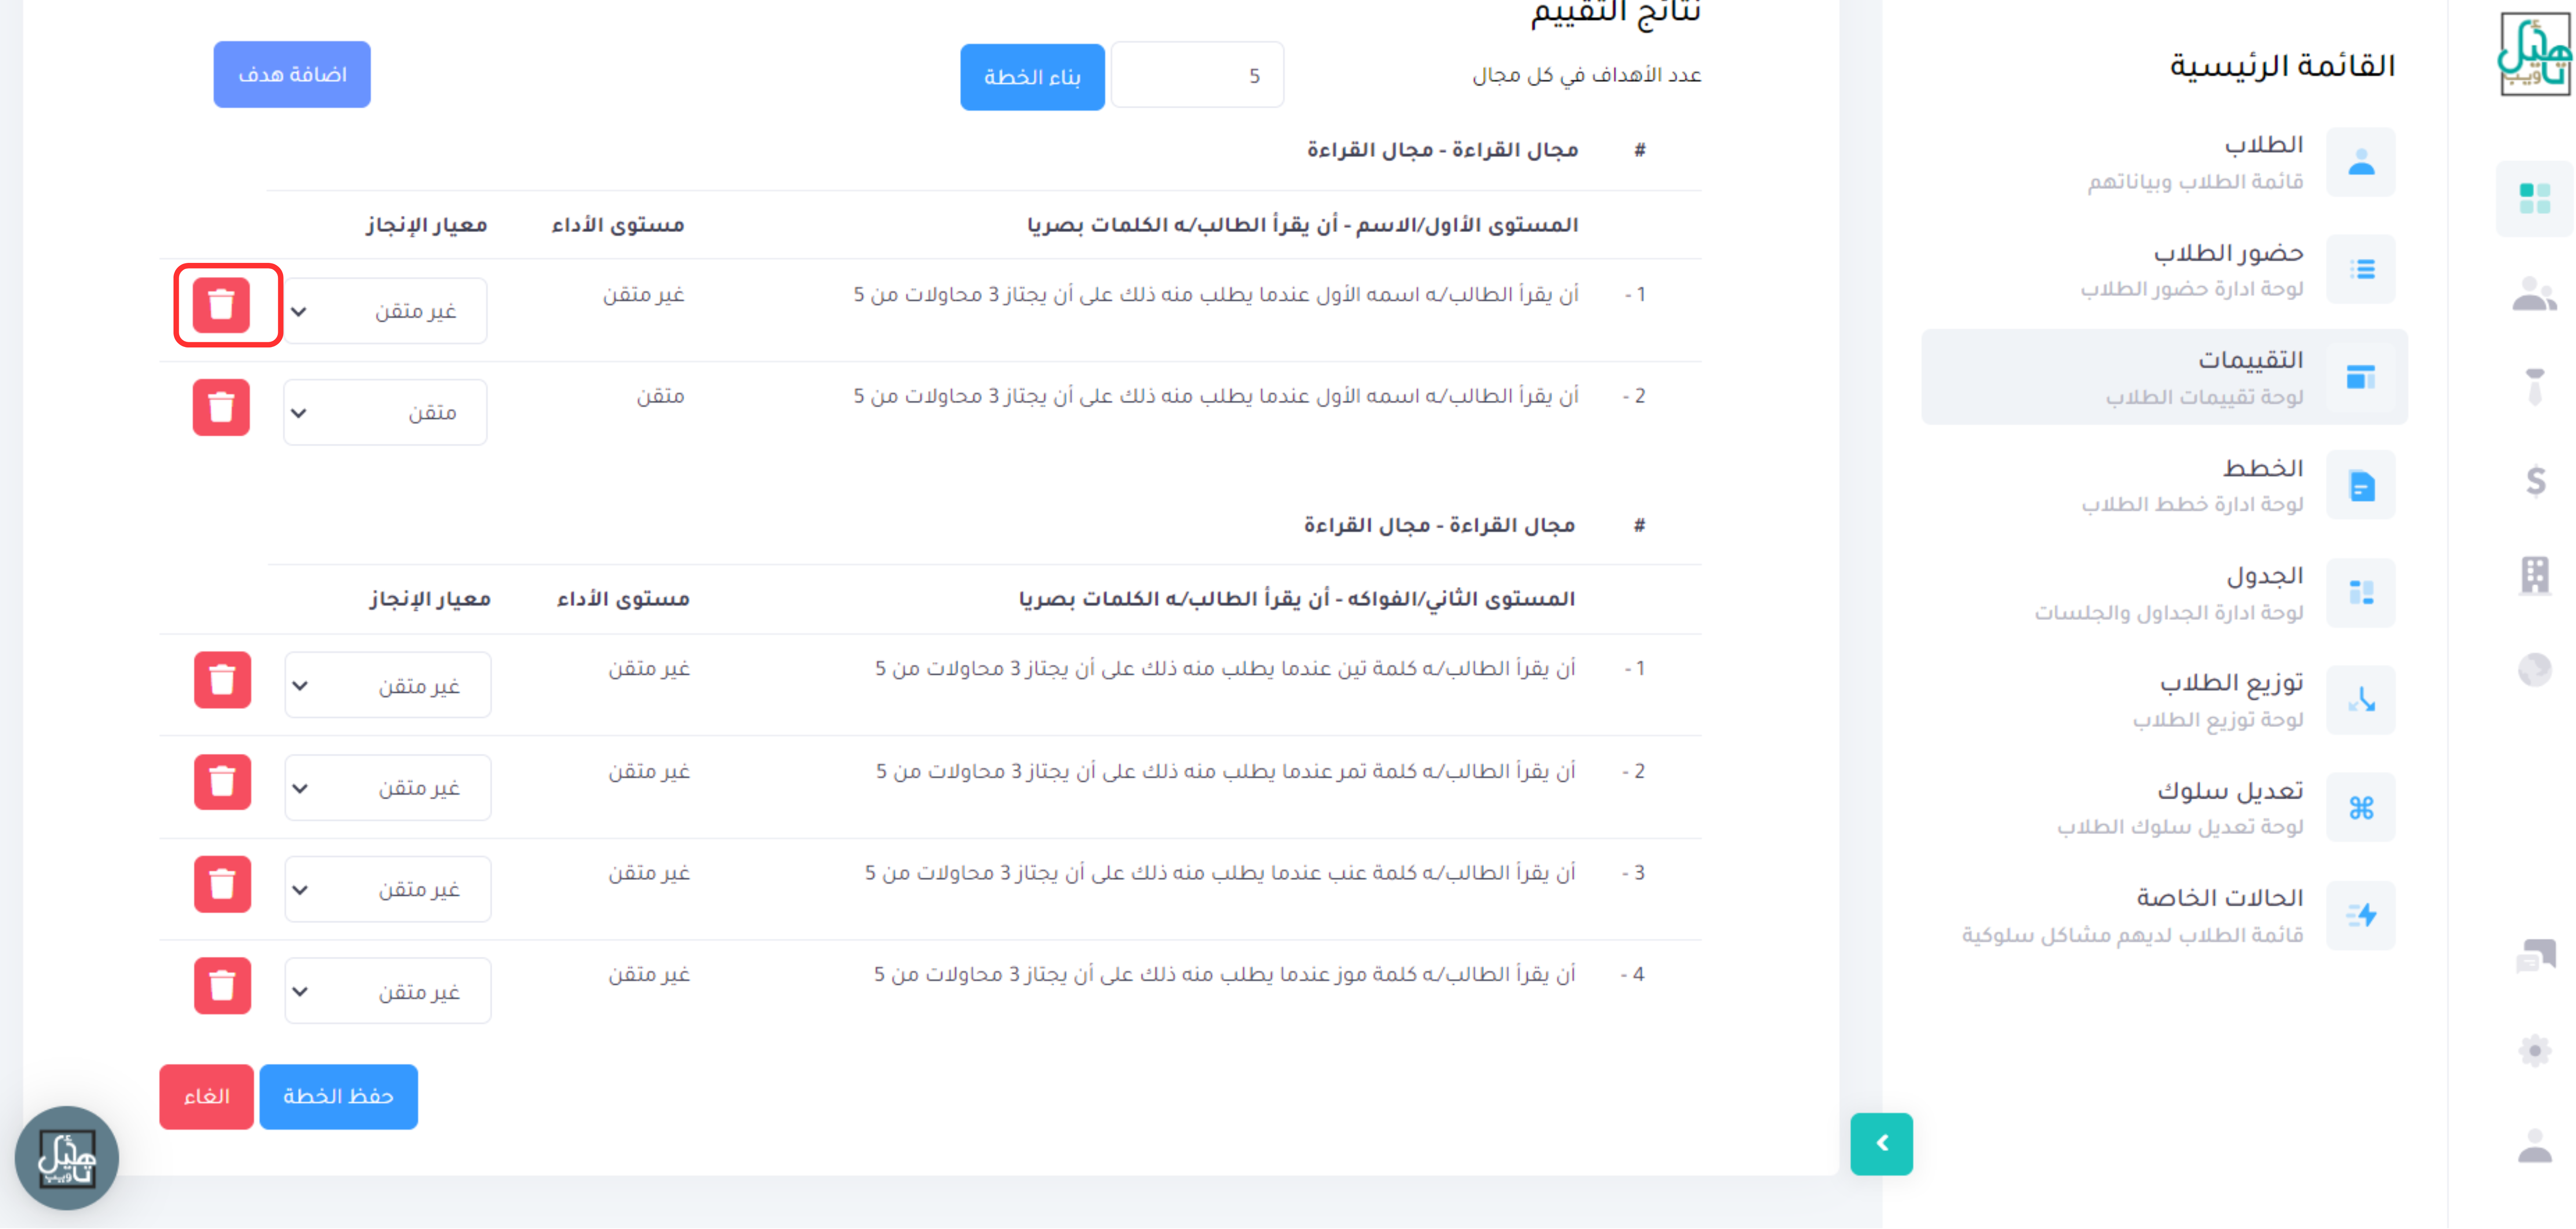The width and height of the screenshot is (2576, 1229).
Task: Open the settings gear icon in side rail
Action: pyautogui.click(x=2534, y=1051)
